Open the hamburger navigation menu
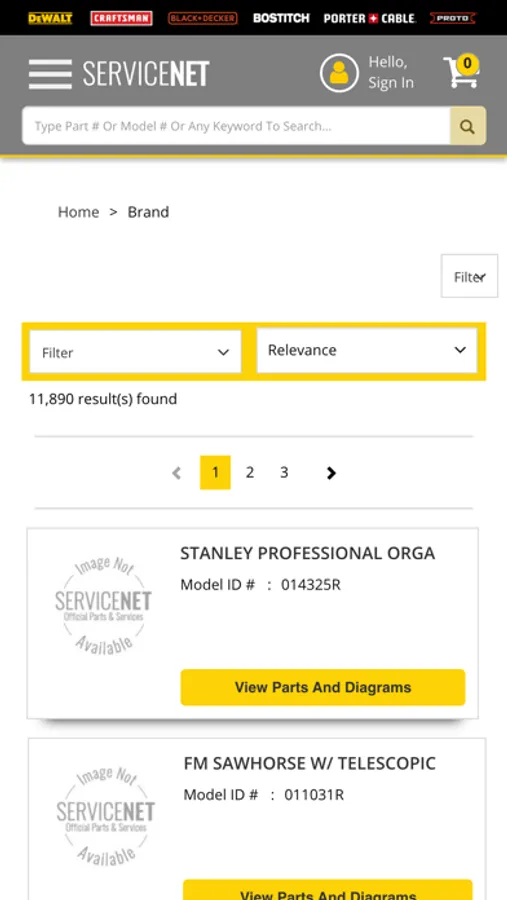The image size is (507, 900). coord(51,74)
